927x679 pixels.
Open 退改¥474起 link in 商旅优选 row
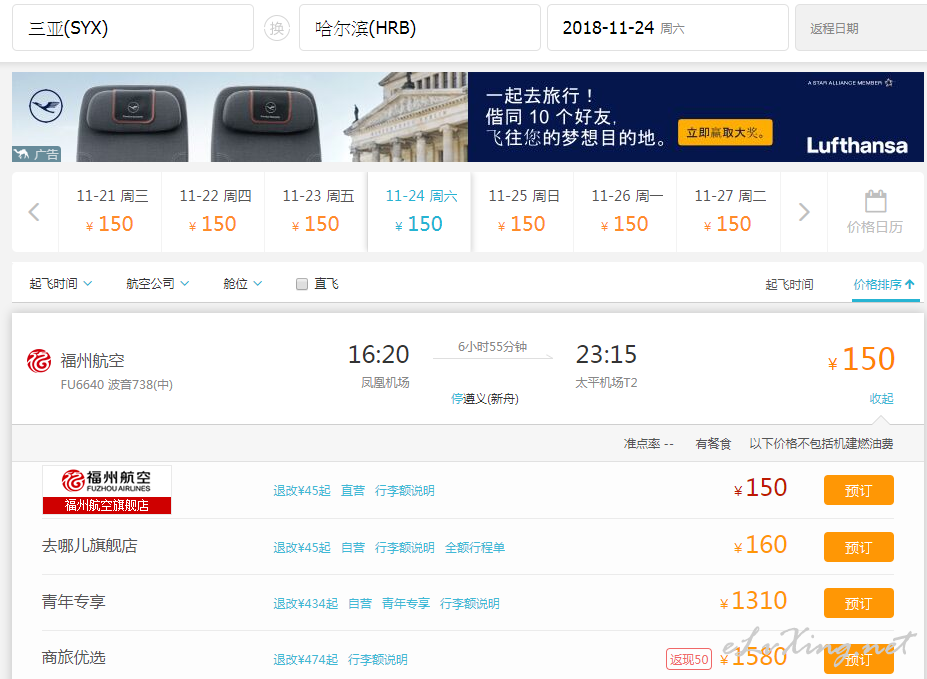pyautogui.click(x=305, y=659)
